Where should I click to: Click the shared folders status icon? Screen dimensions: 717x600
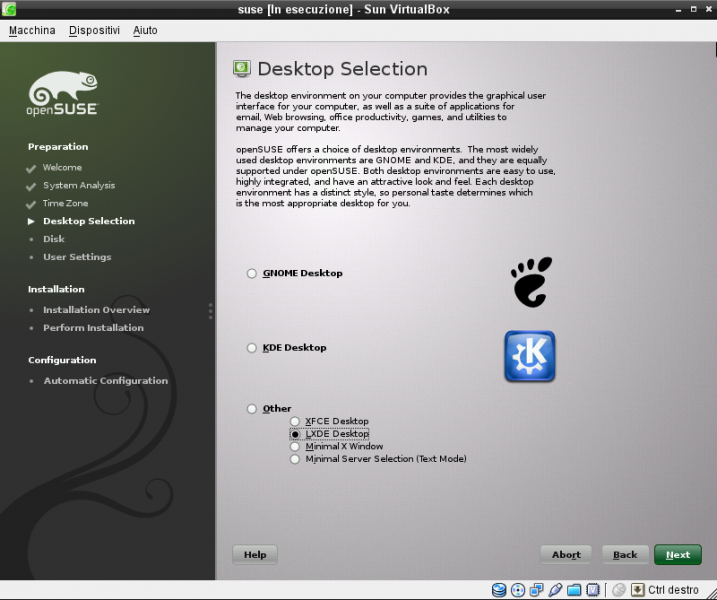click(574, 590)
